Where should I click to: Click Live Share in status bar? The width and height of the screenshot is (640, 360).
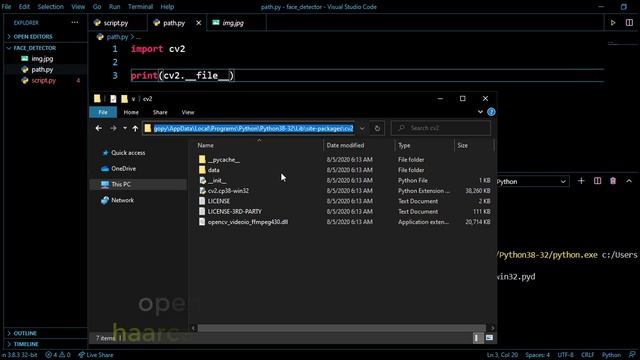pyautogui.click(x=96, y=355)
